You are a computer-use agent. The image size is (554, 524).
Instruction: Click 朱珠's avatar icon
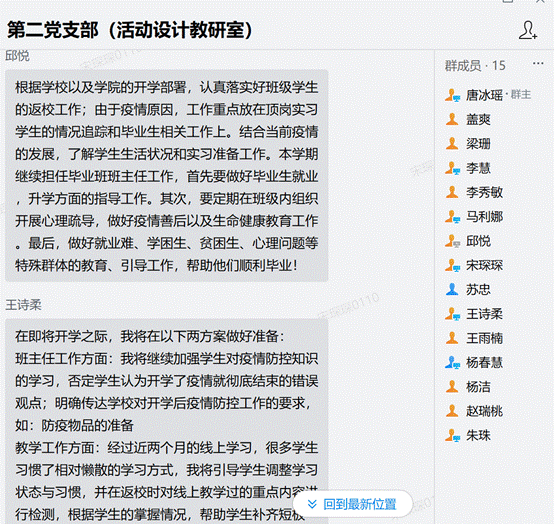pos(452,435)
